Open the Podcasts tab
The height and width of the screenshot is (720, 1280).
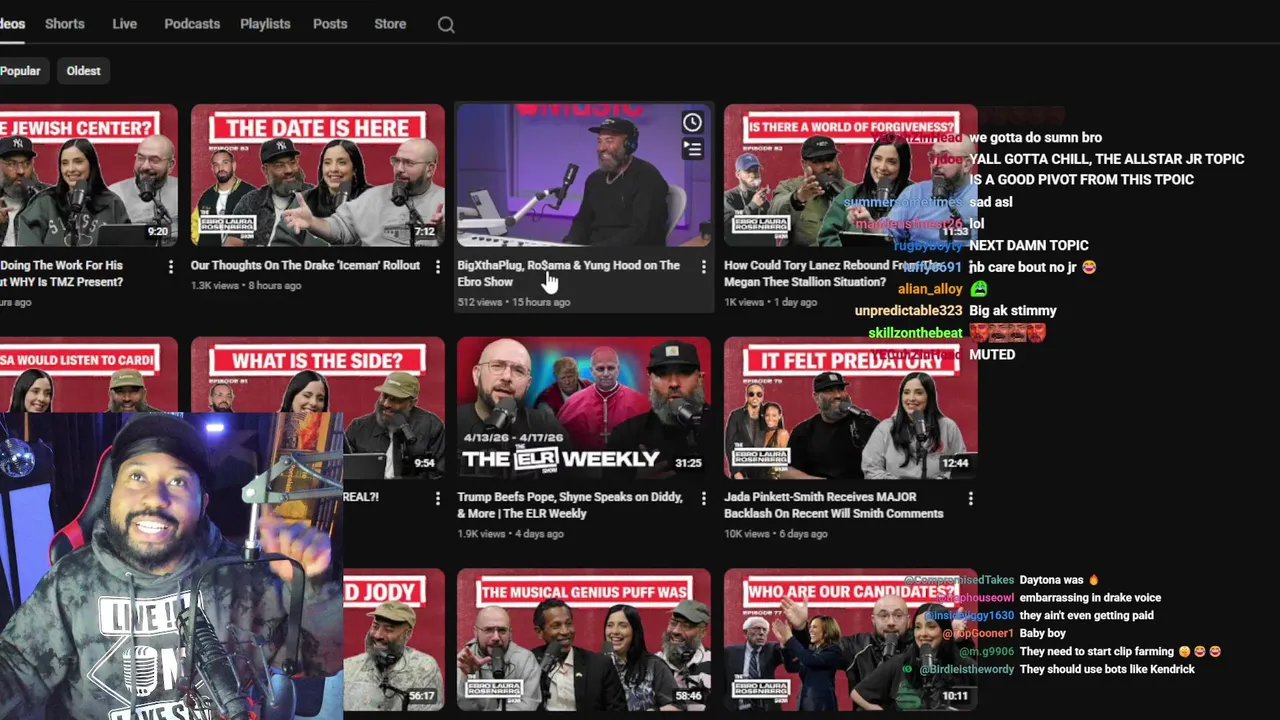192,24
